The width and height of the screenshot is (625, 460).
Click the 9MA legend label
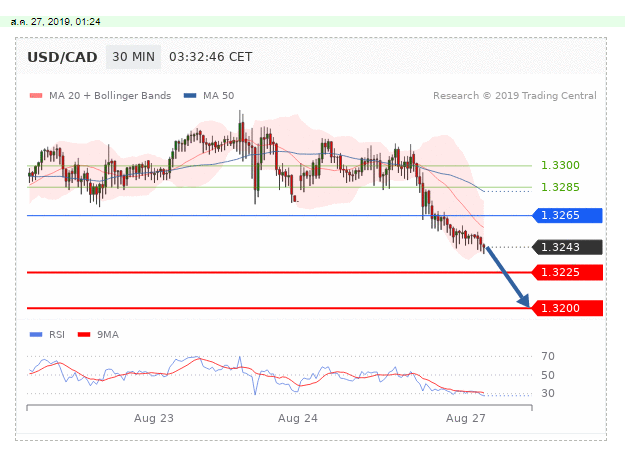coord(108,334)
